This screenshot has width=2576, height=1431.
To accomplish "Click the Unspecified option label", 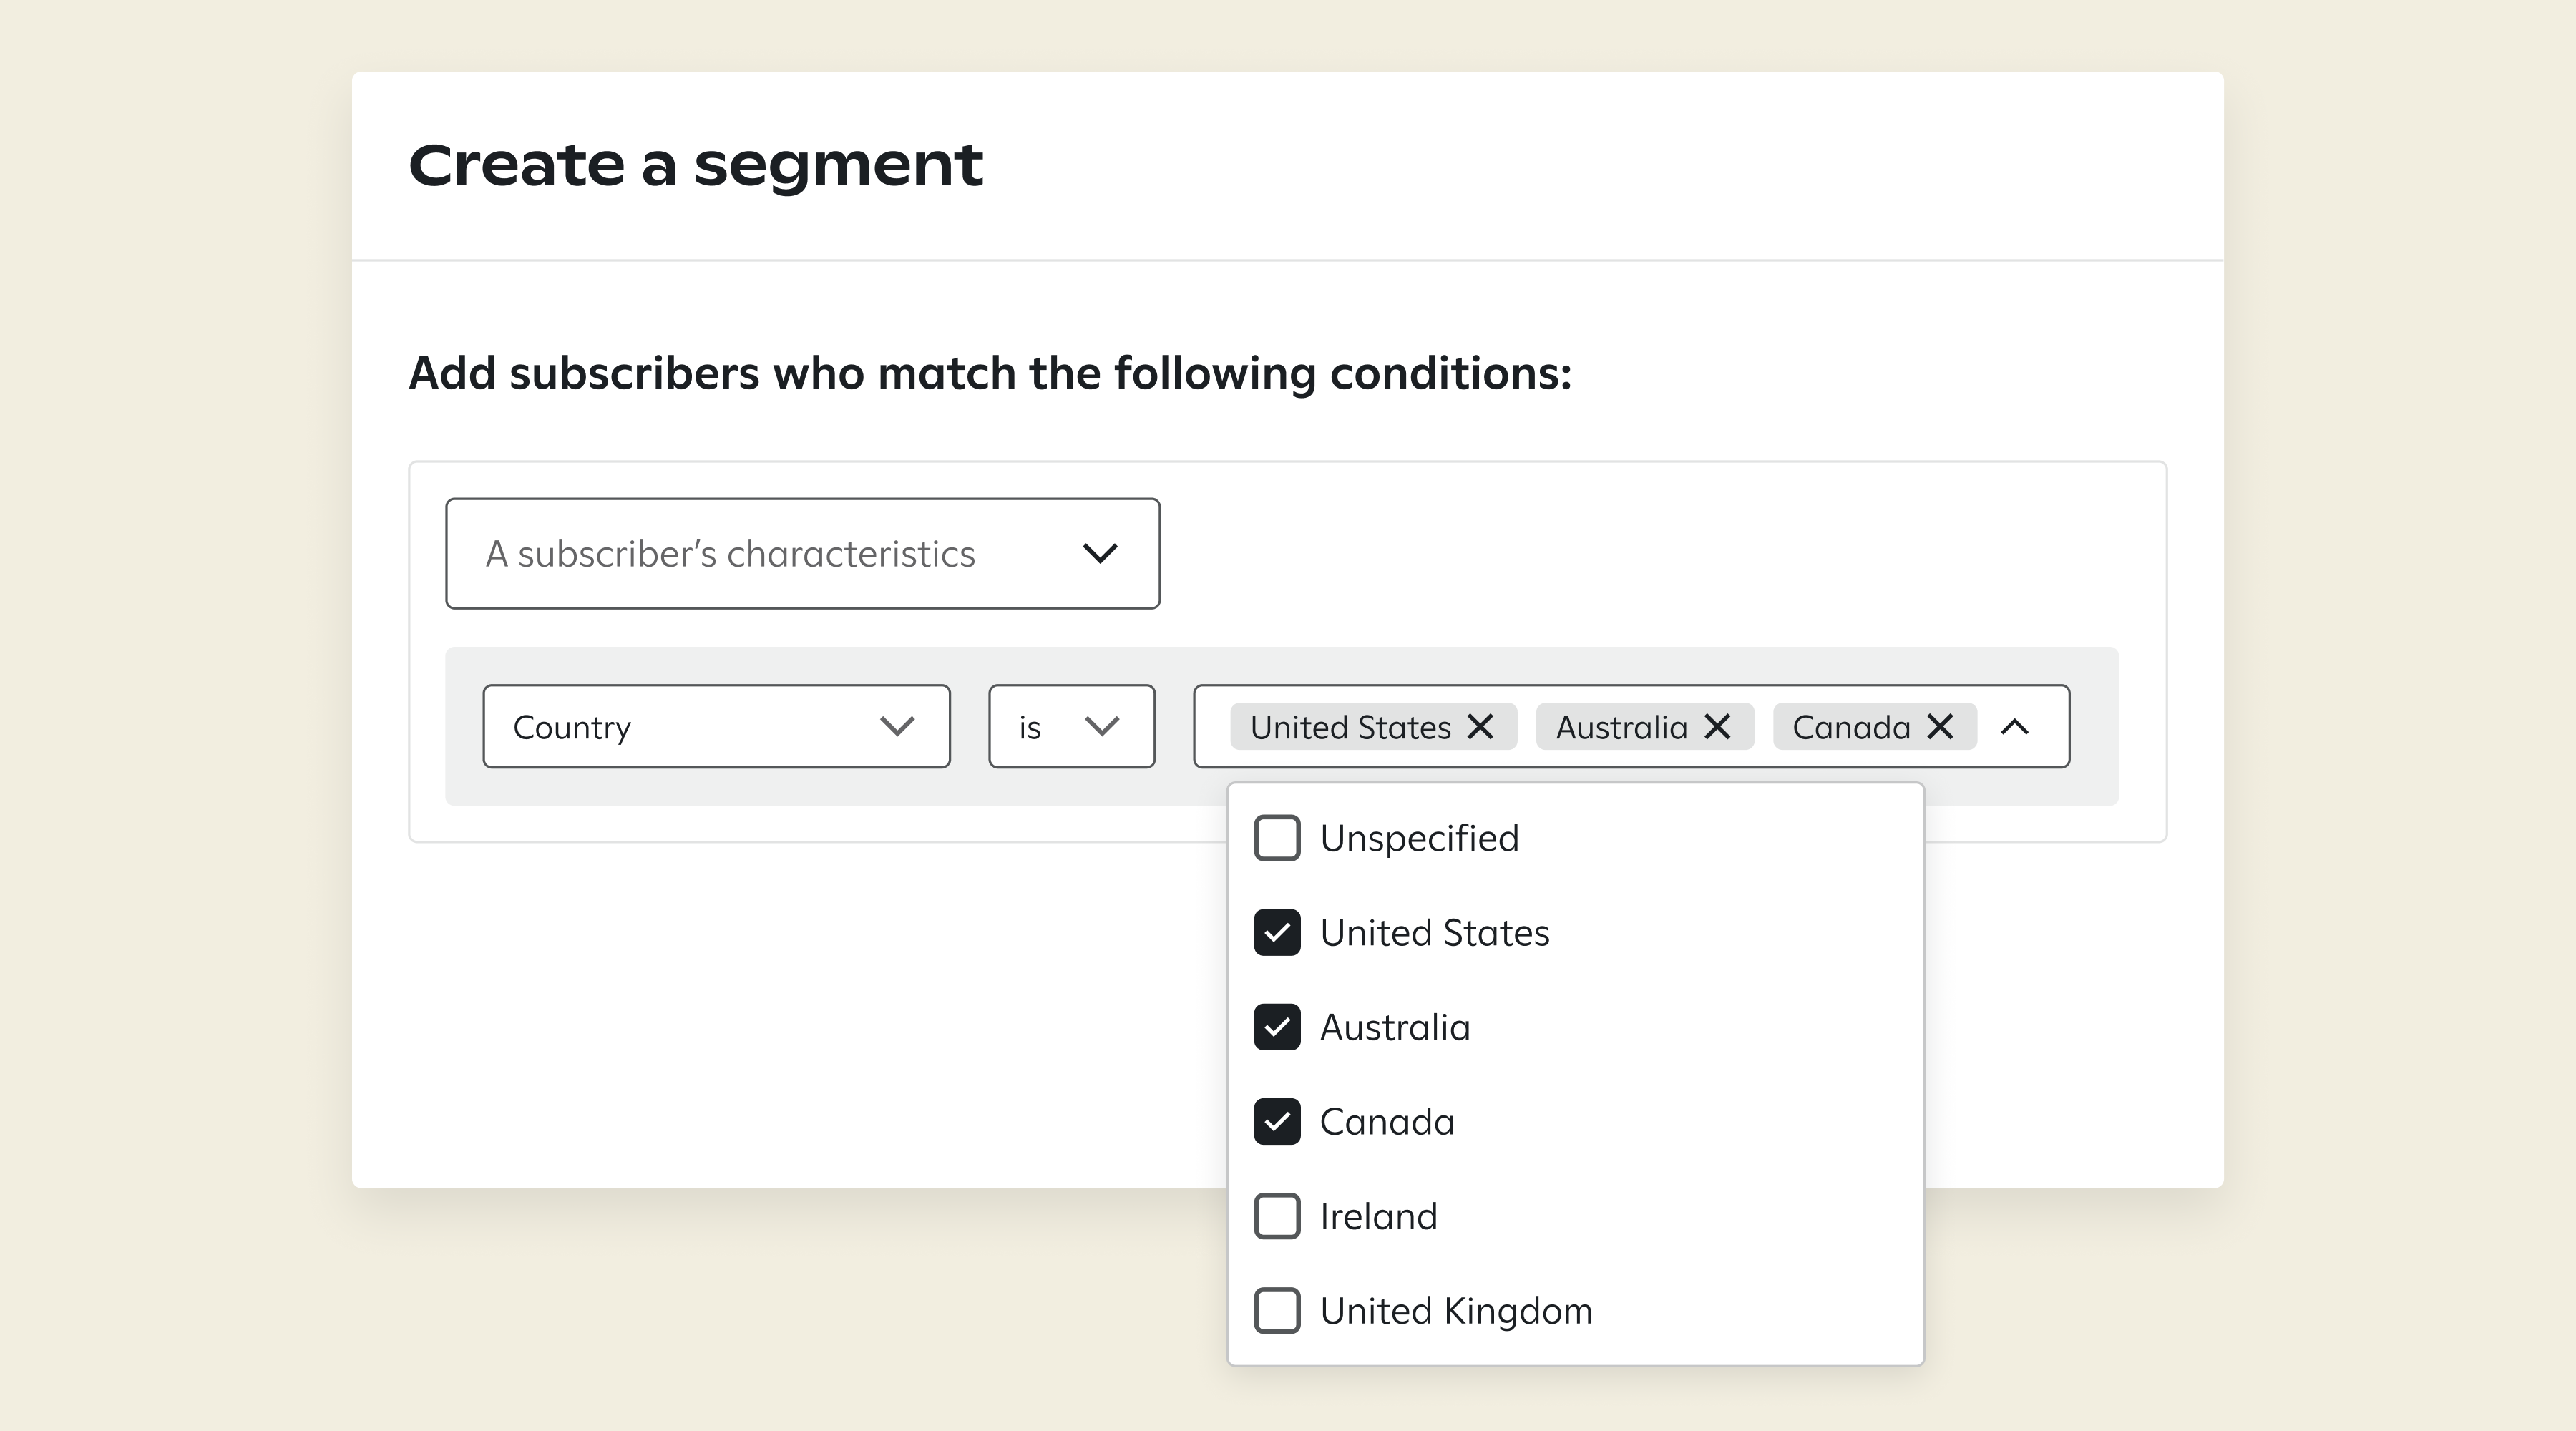I will tap(1419, 838).
